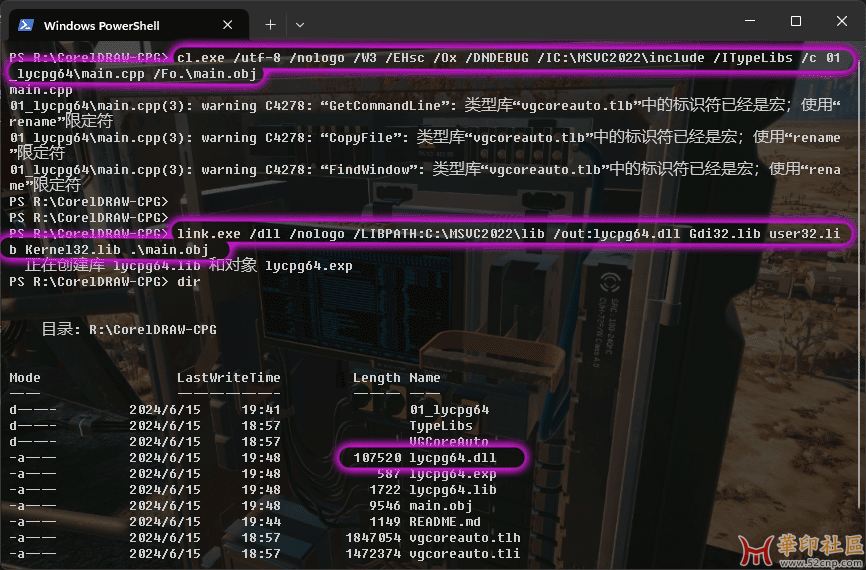
Task: Minimize the terminal window
Action: click(x=749, y=21)
